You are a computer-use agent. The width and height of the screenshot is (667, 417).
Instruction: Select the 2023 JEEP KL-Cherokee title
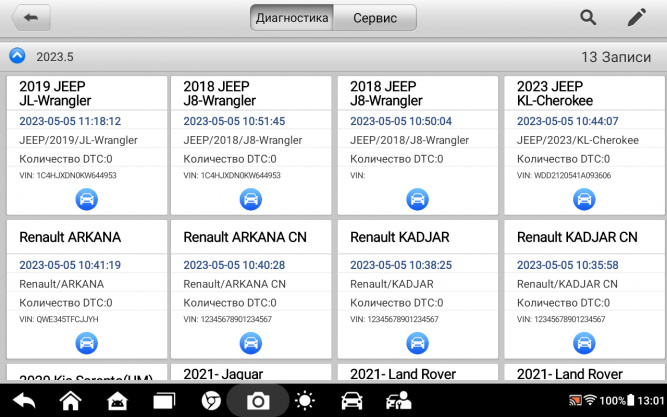(555, 93)
